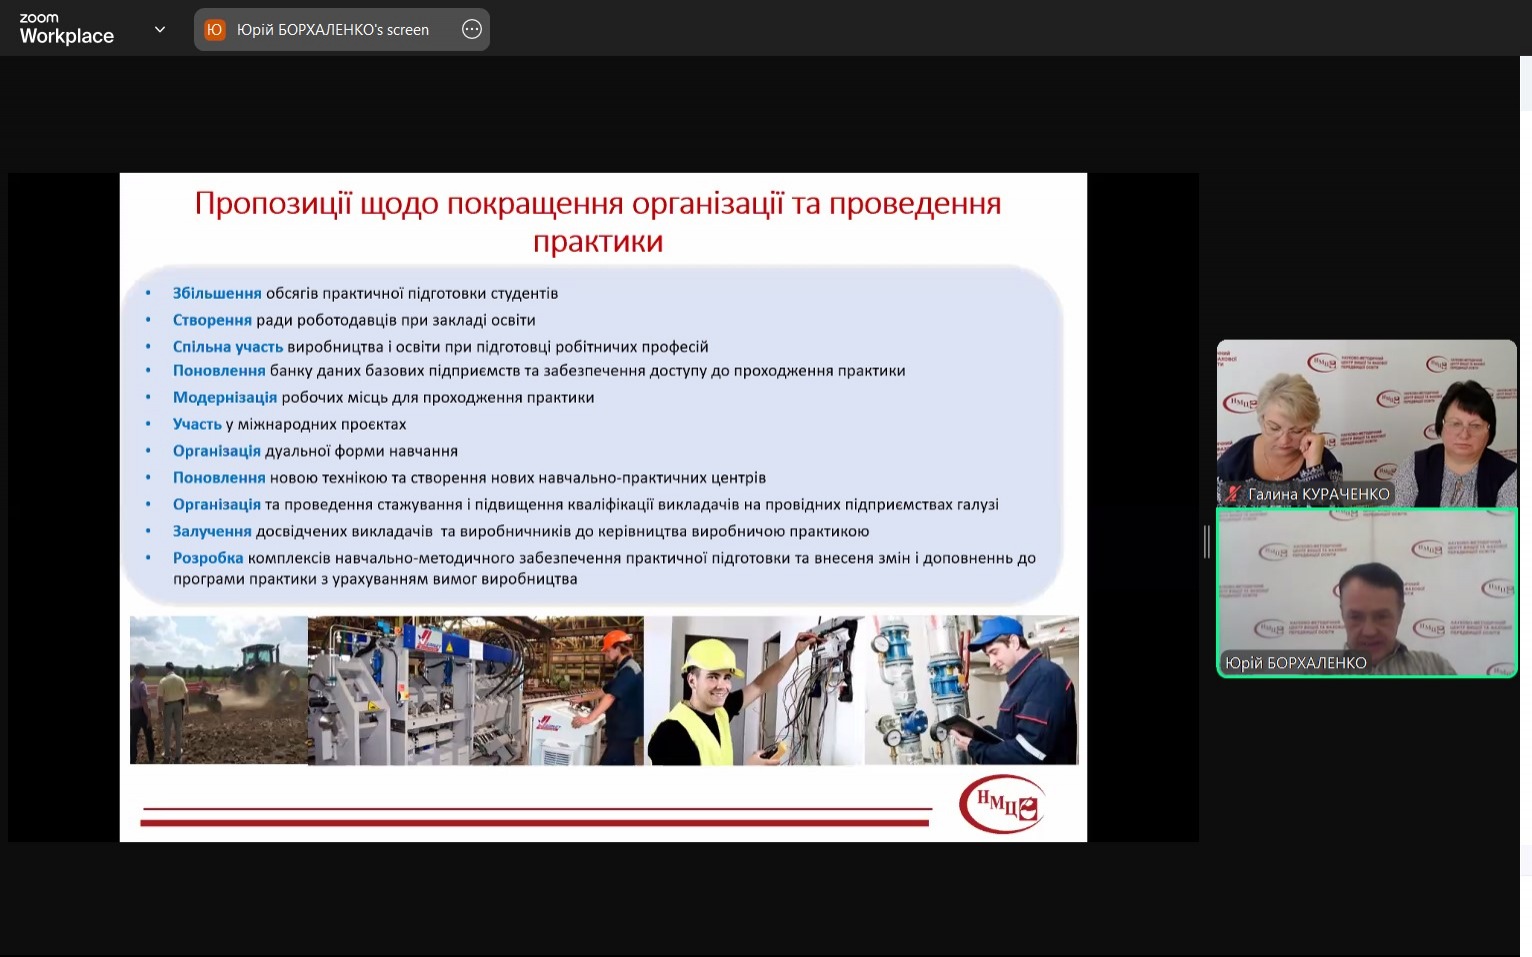Click the Zoom Workplace logo
Image resolution: width=1532 pixels, height=957 pixels.
[66, 30]
